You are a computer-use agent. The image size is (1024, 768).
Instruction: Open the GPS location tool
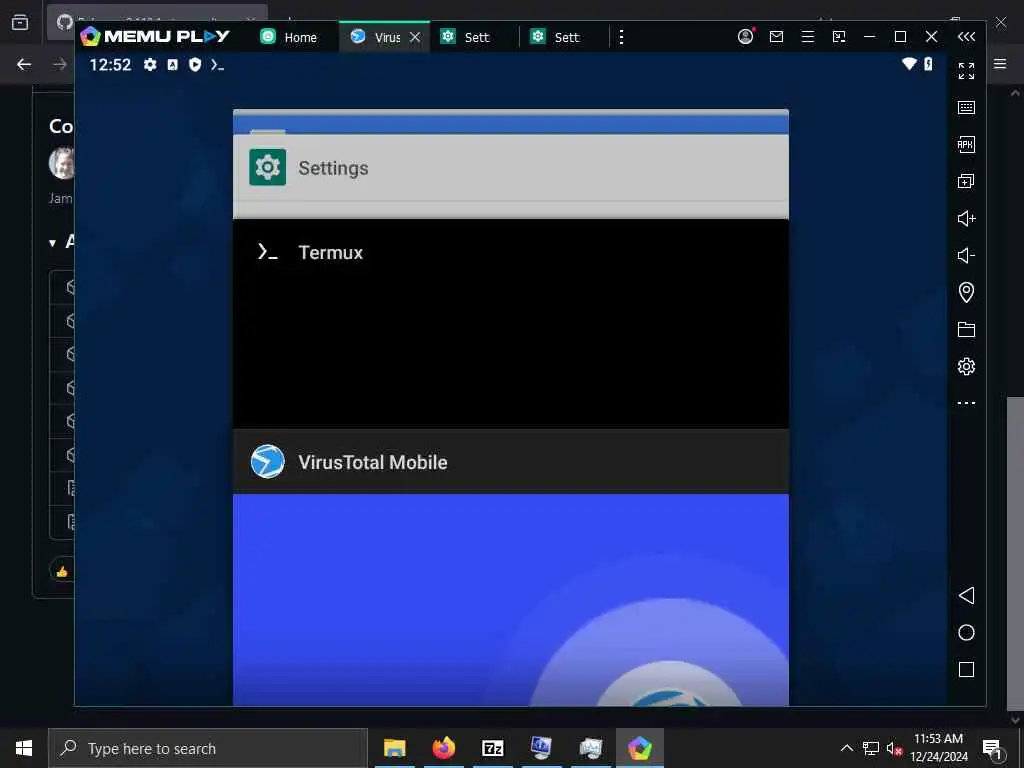pos(966,292)
